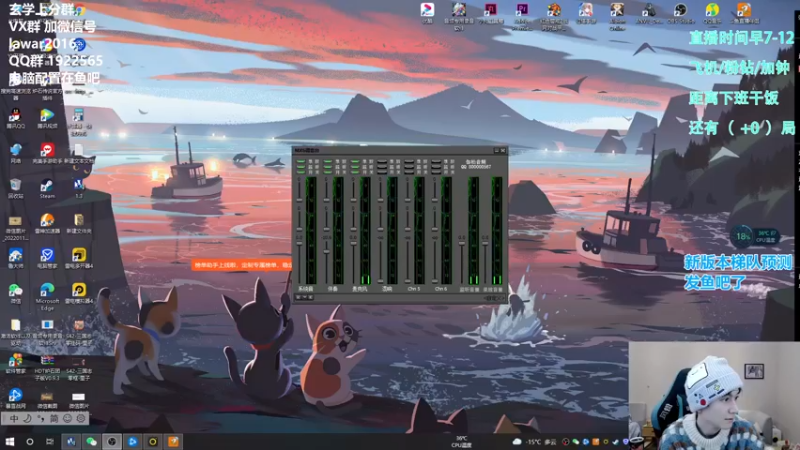Screen dimensions: 800x450
Task: Click the moon half-width toggle on IME bar
Action: 27,418
